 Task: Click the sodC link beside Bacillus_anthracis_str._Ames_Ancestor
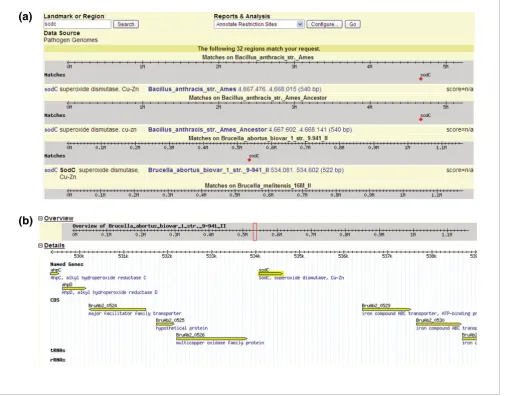[51, 129]
